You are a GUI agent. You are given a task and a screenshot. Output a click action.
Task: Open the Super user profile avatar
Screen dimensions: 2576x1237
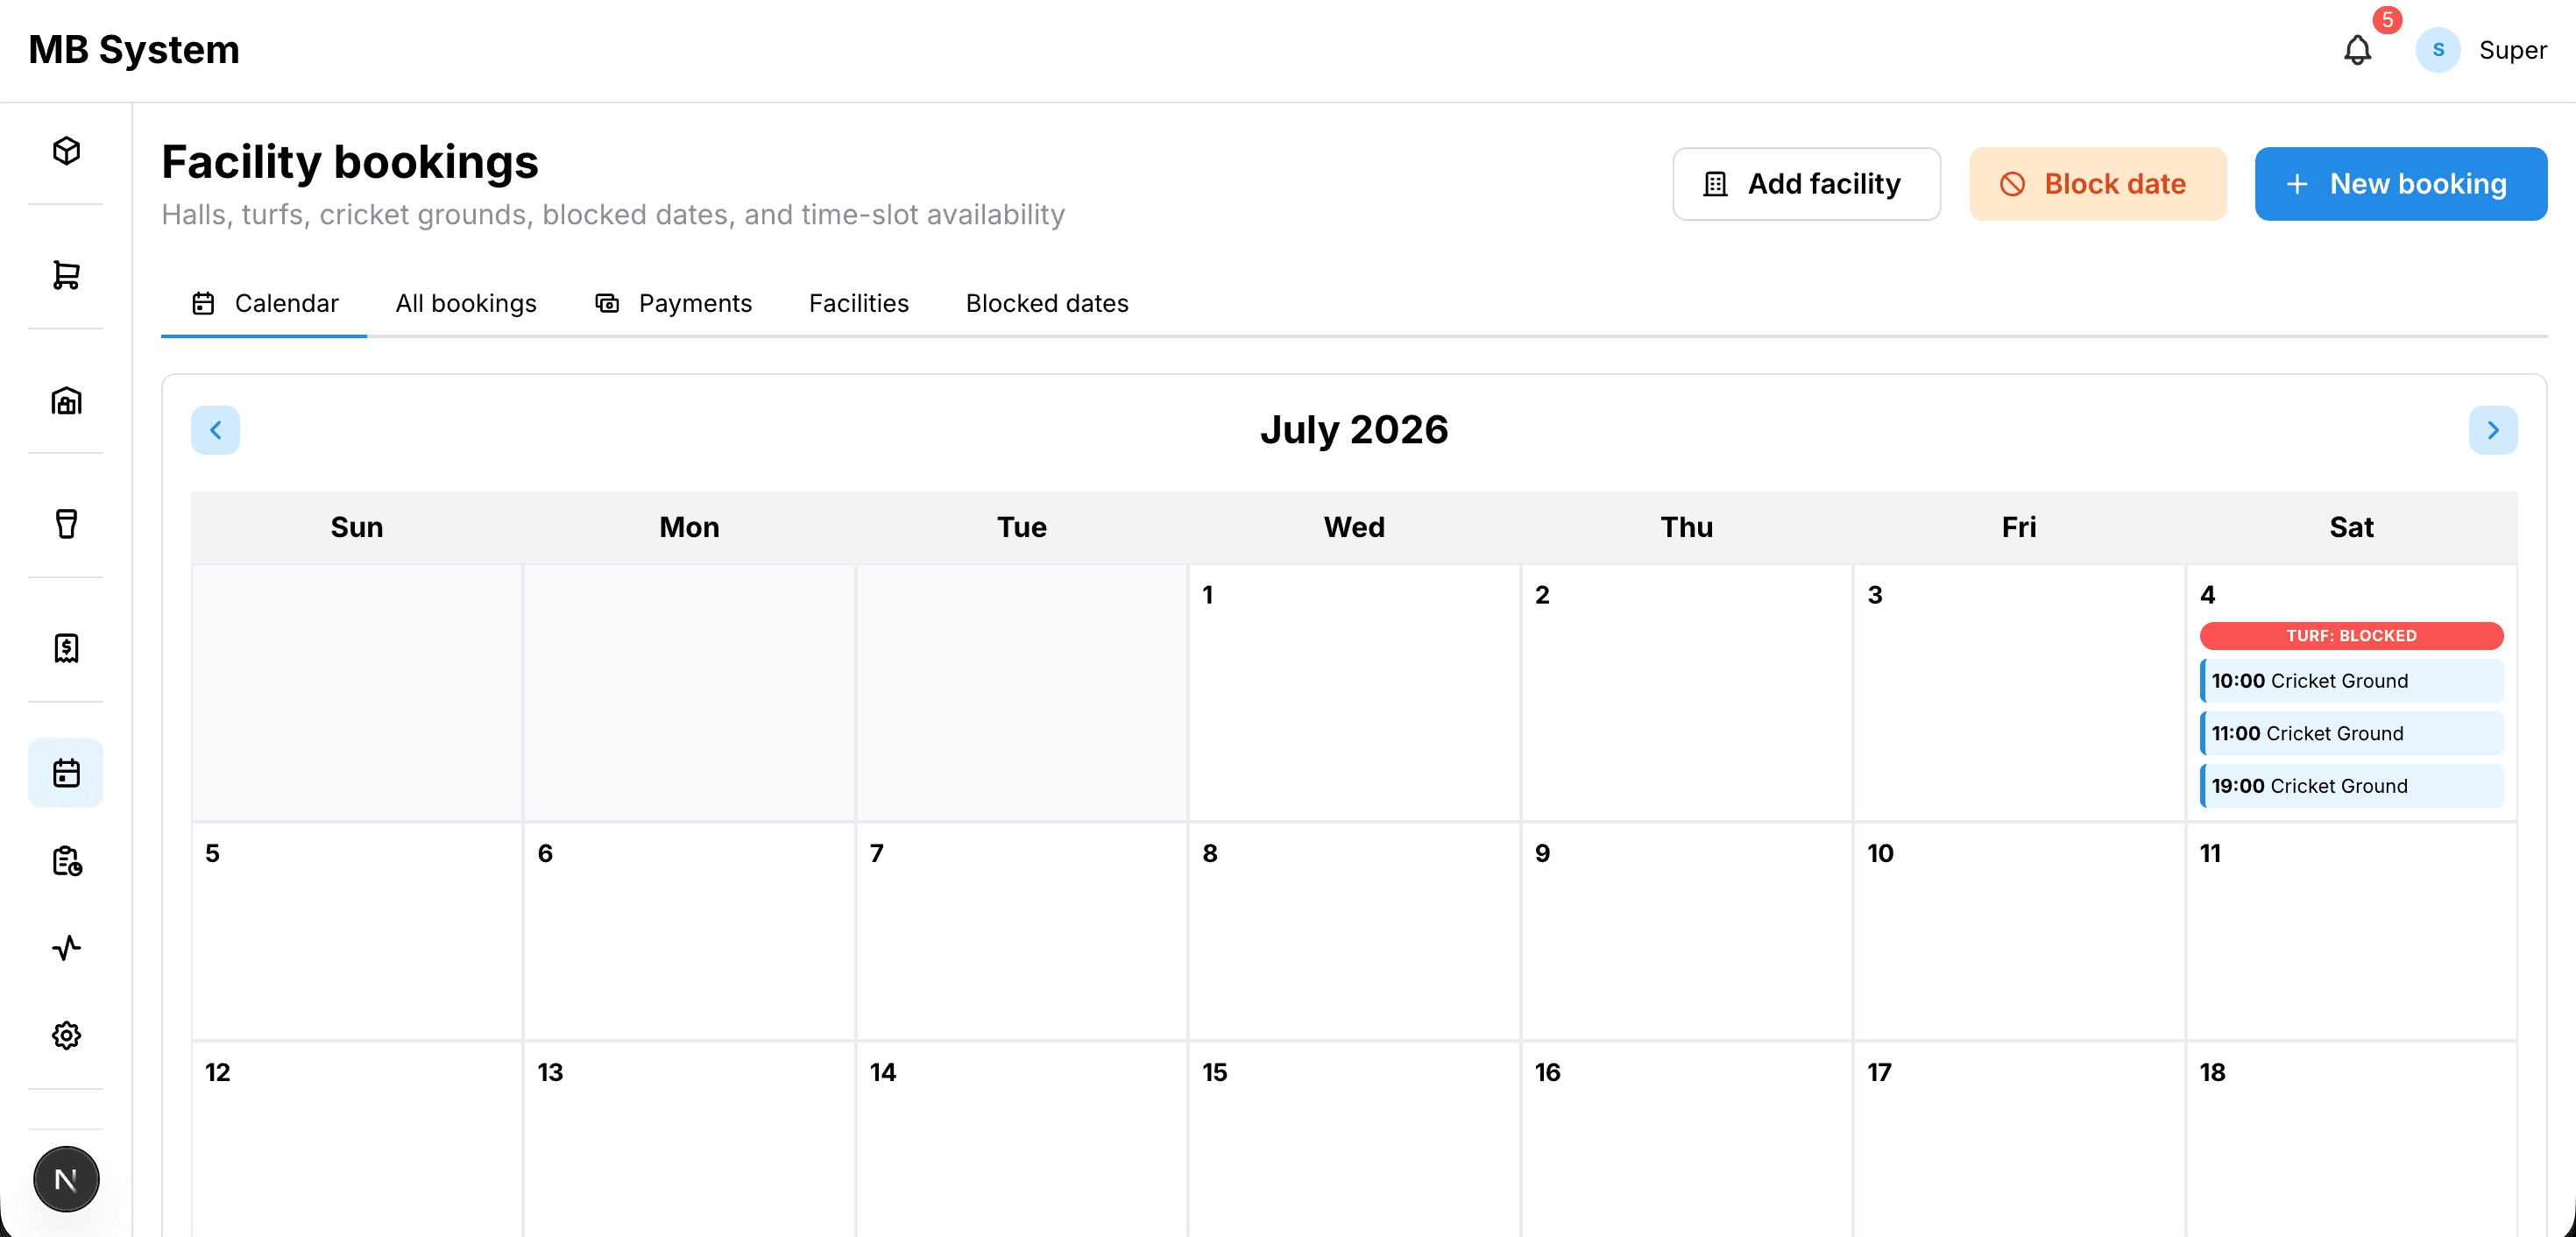point(2437,50)
